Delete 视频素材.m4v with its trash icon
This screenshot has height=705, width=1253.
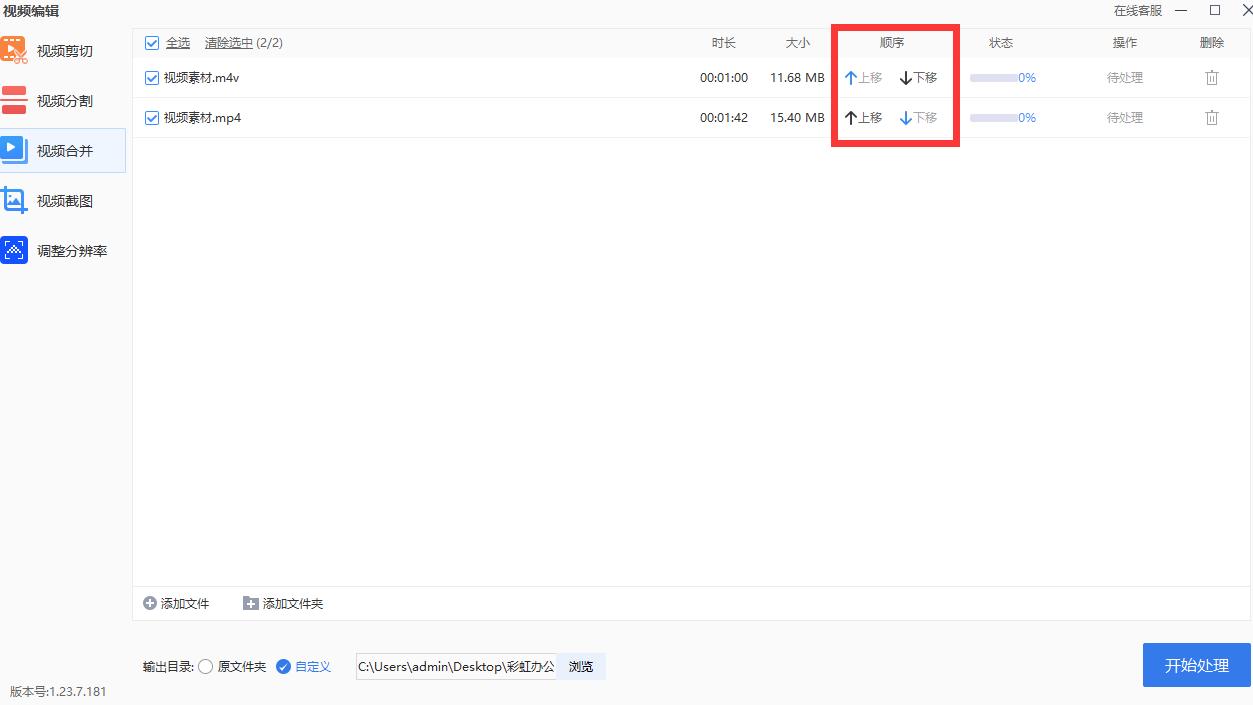pyautogui.click(x=1211, y=77)
